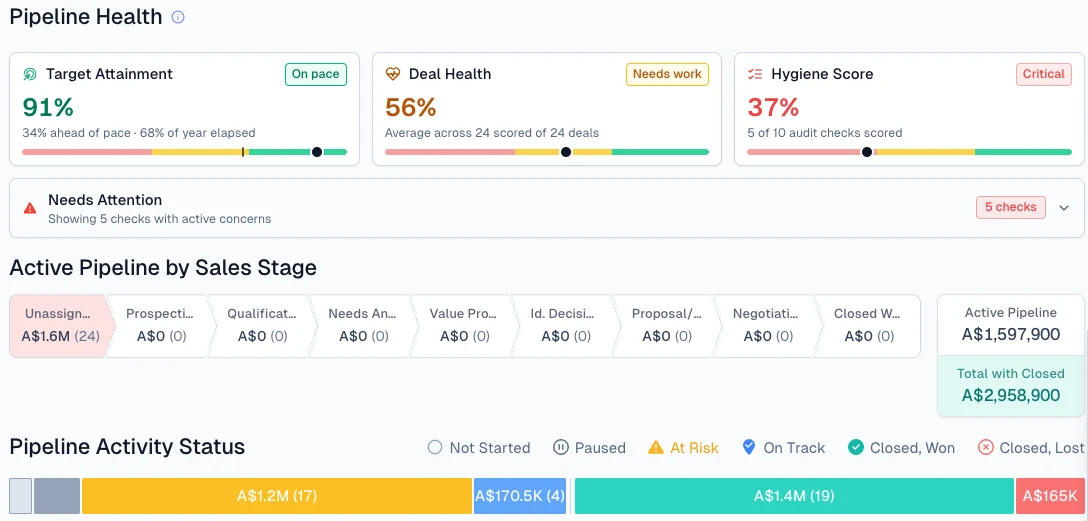Click the Closed, Lost cross legend icon
Image resolution: width=1088 pixels, height=521 pixels.
pos(985,447)
